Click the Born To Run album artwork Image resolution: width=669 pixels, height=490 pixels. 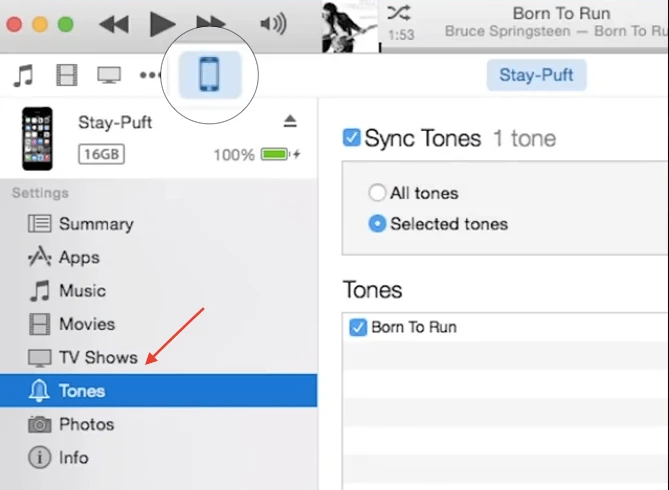[x=350, y=27]
